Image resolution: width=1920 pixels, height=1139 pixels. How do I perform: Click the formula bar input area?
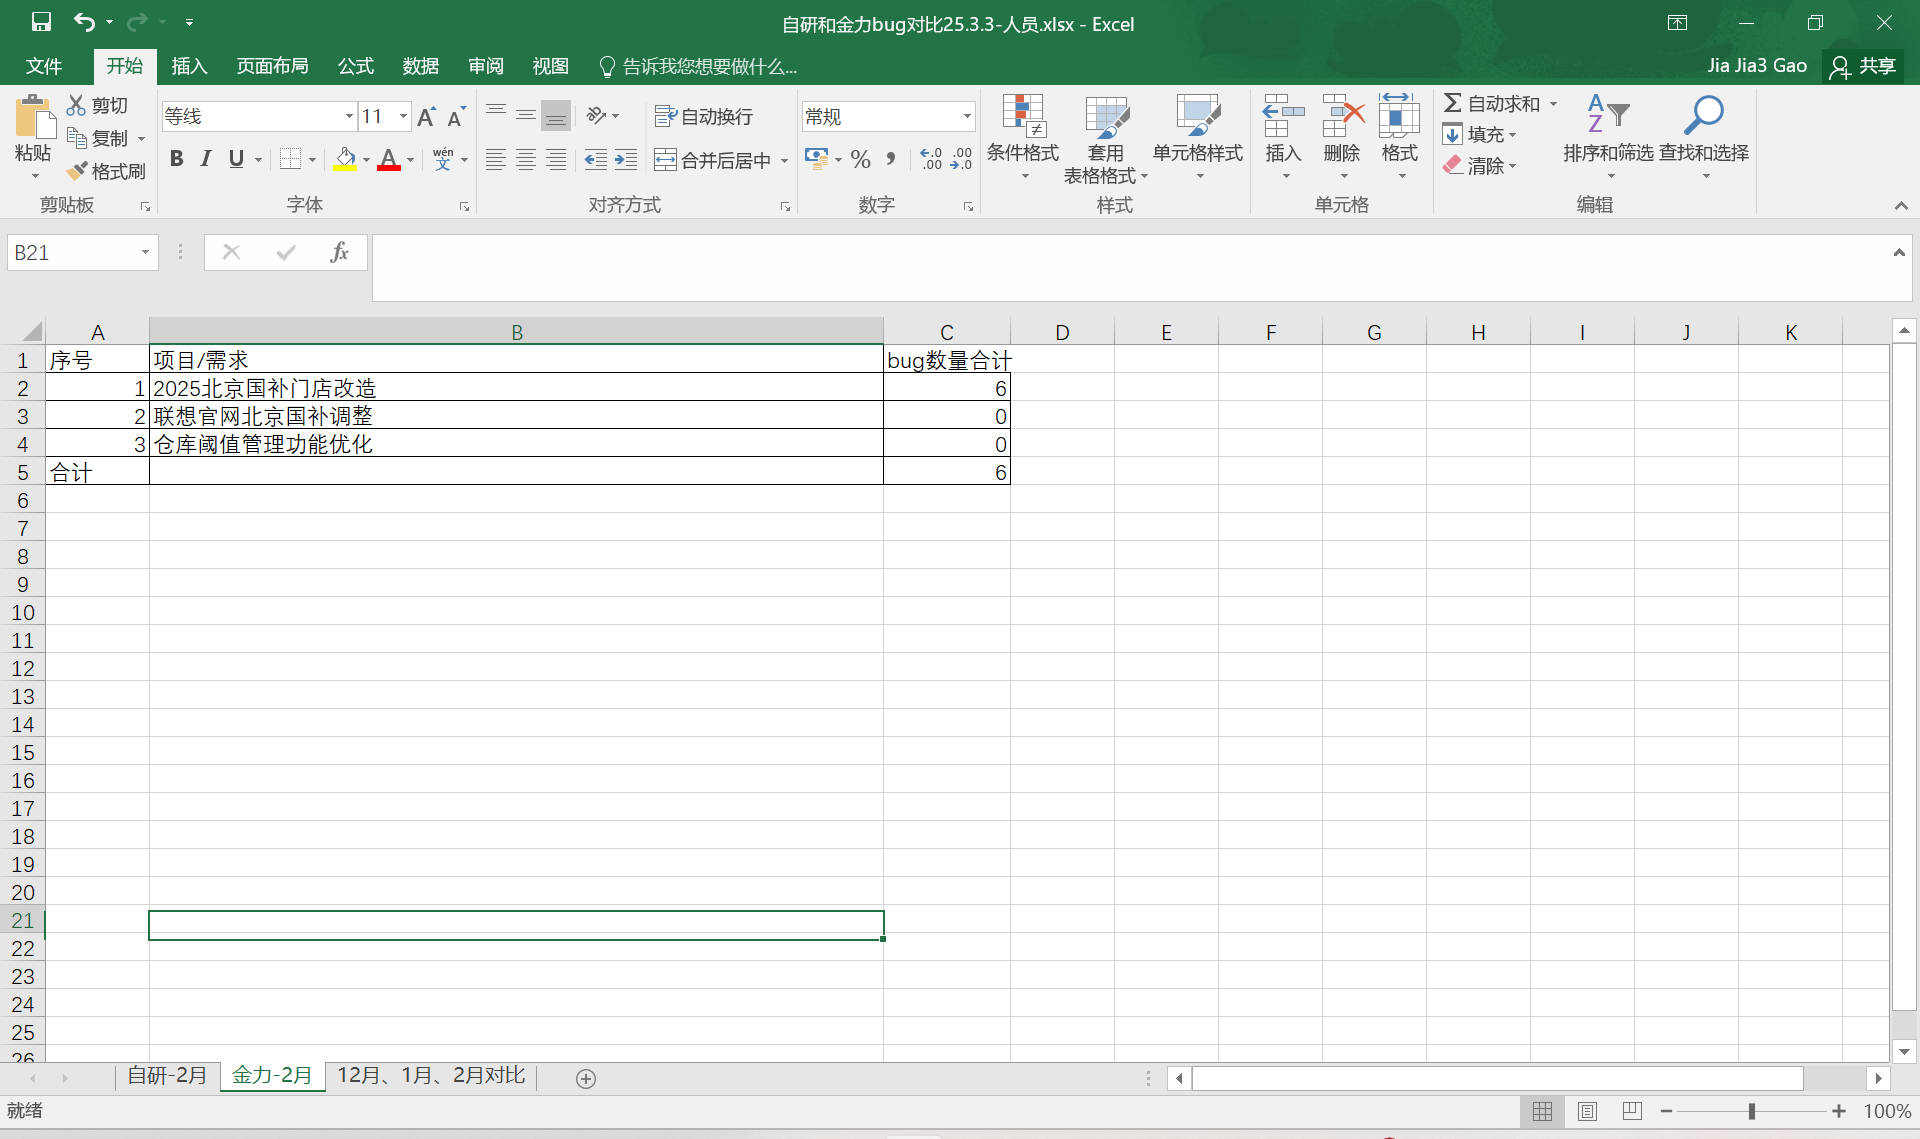[1130, 266]
